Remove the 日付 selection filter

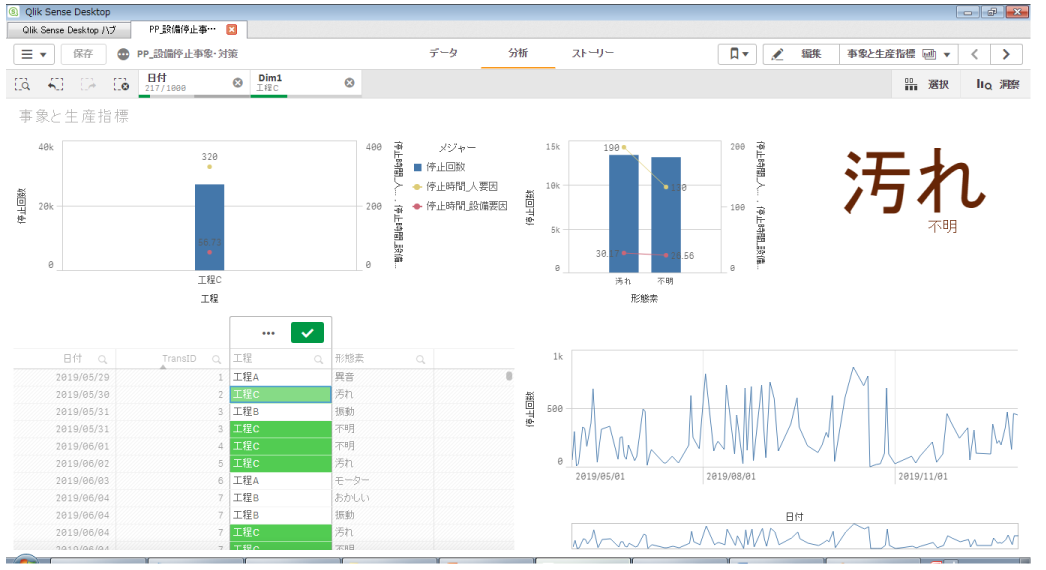(x=238, y=83)
